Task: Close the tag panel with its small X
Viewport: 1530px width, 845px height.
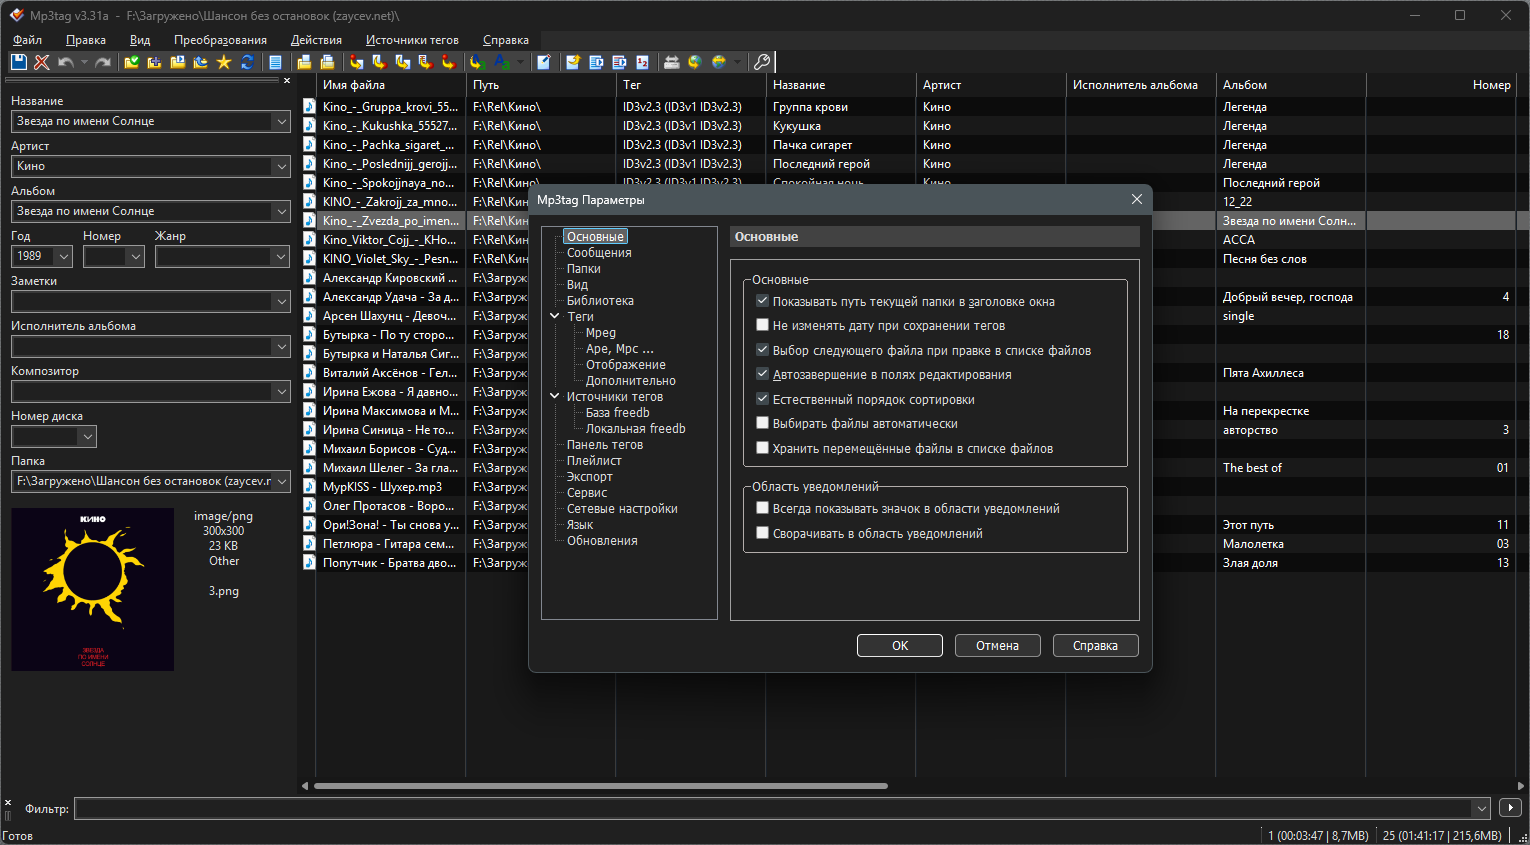Action: pos(287,81)
